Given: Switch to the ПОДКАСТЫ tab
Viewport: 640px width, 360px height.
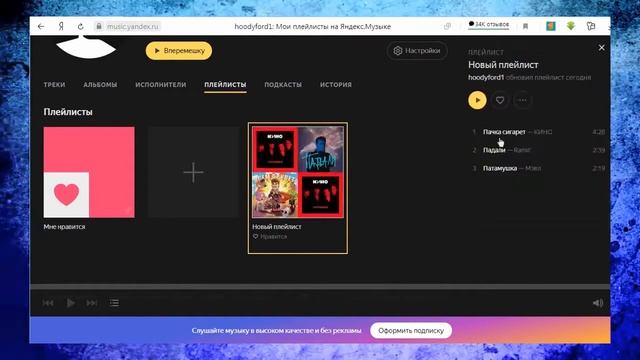Looking at the screenshot, I should pos(283,84).
